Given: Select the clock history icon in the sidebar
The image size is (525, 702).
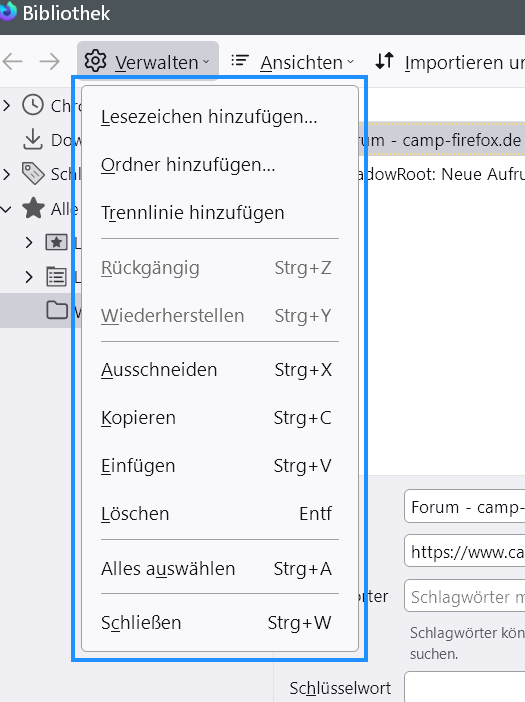Looking at the screenshot, I should 33,105.
